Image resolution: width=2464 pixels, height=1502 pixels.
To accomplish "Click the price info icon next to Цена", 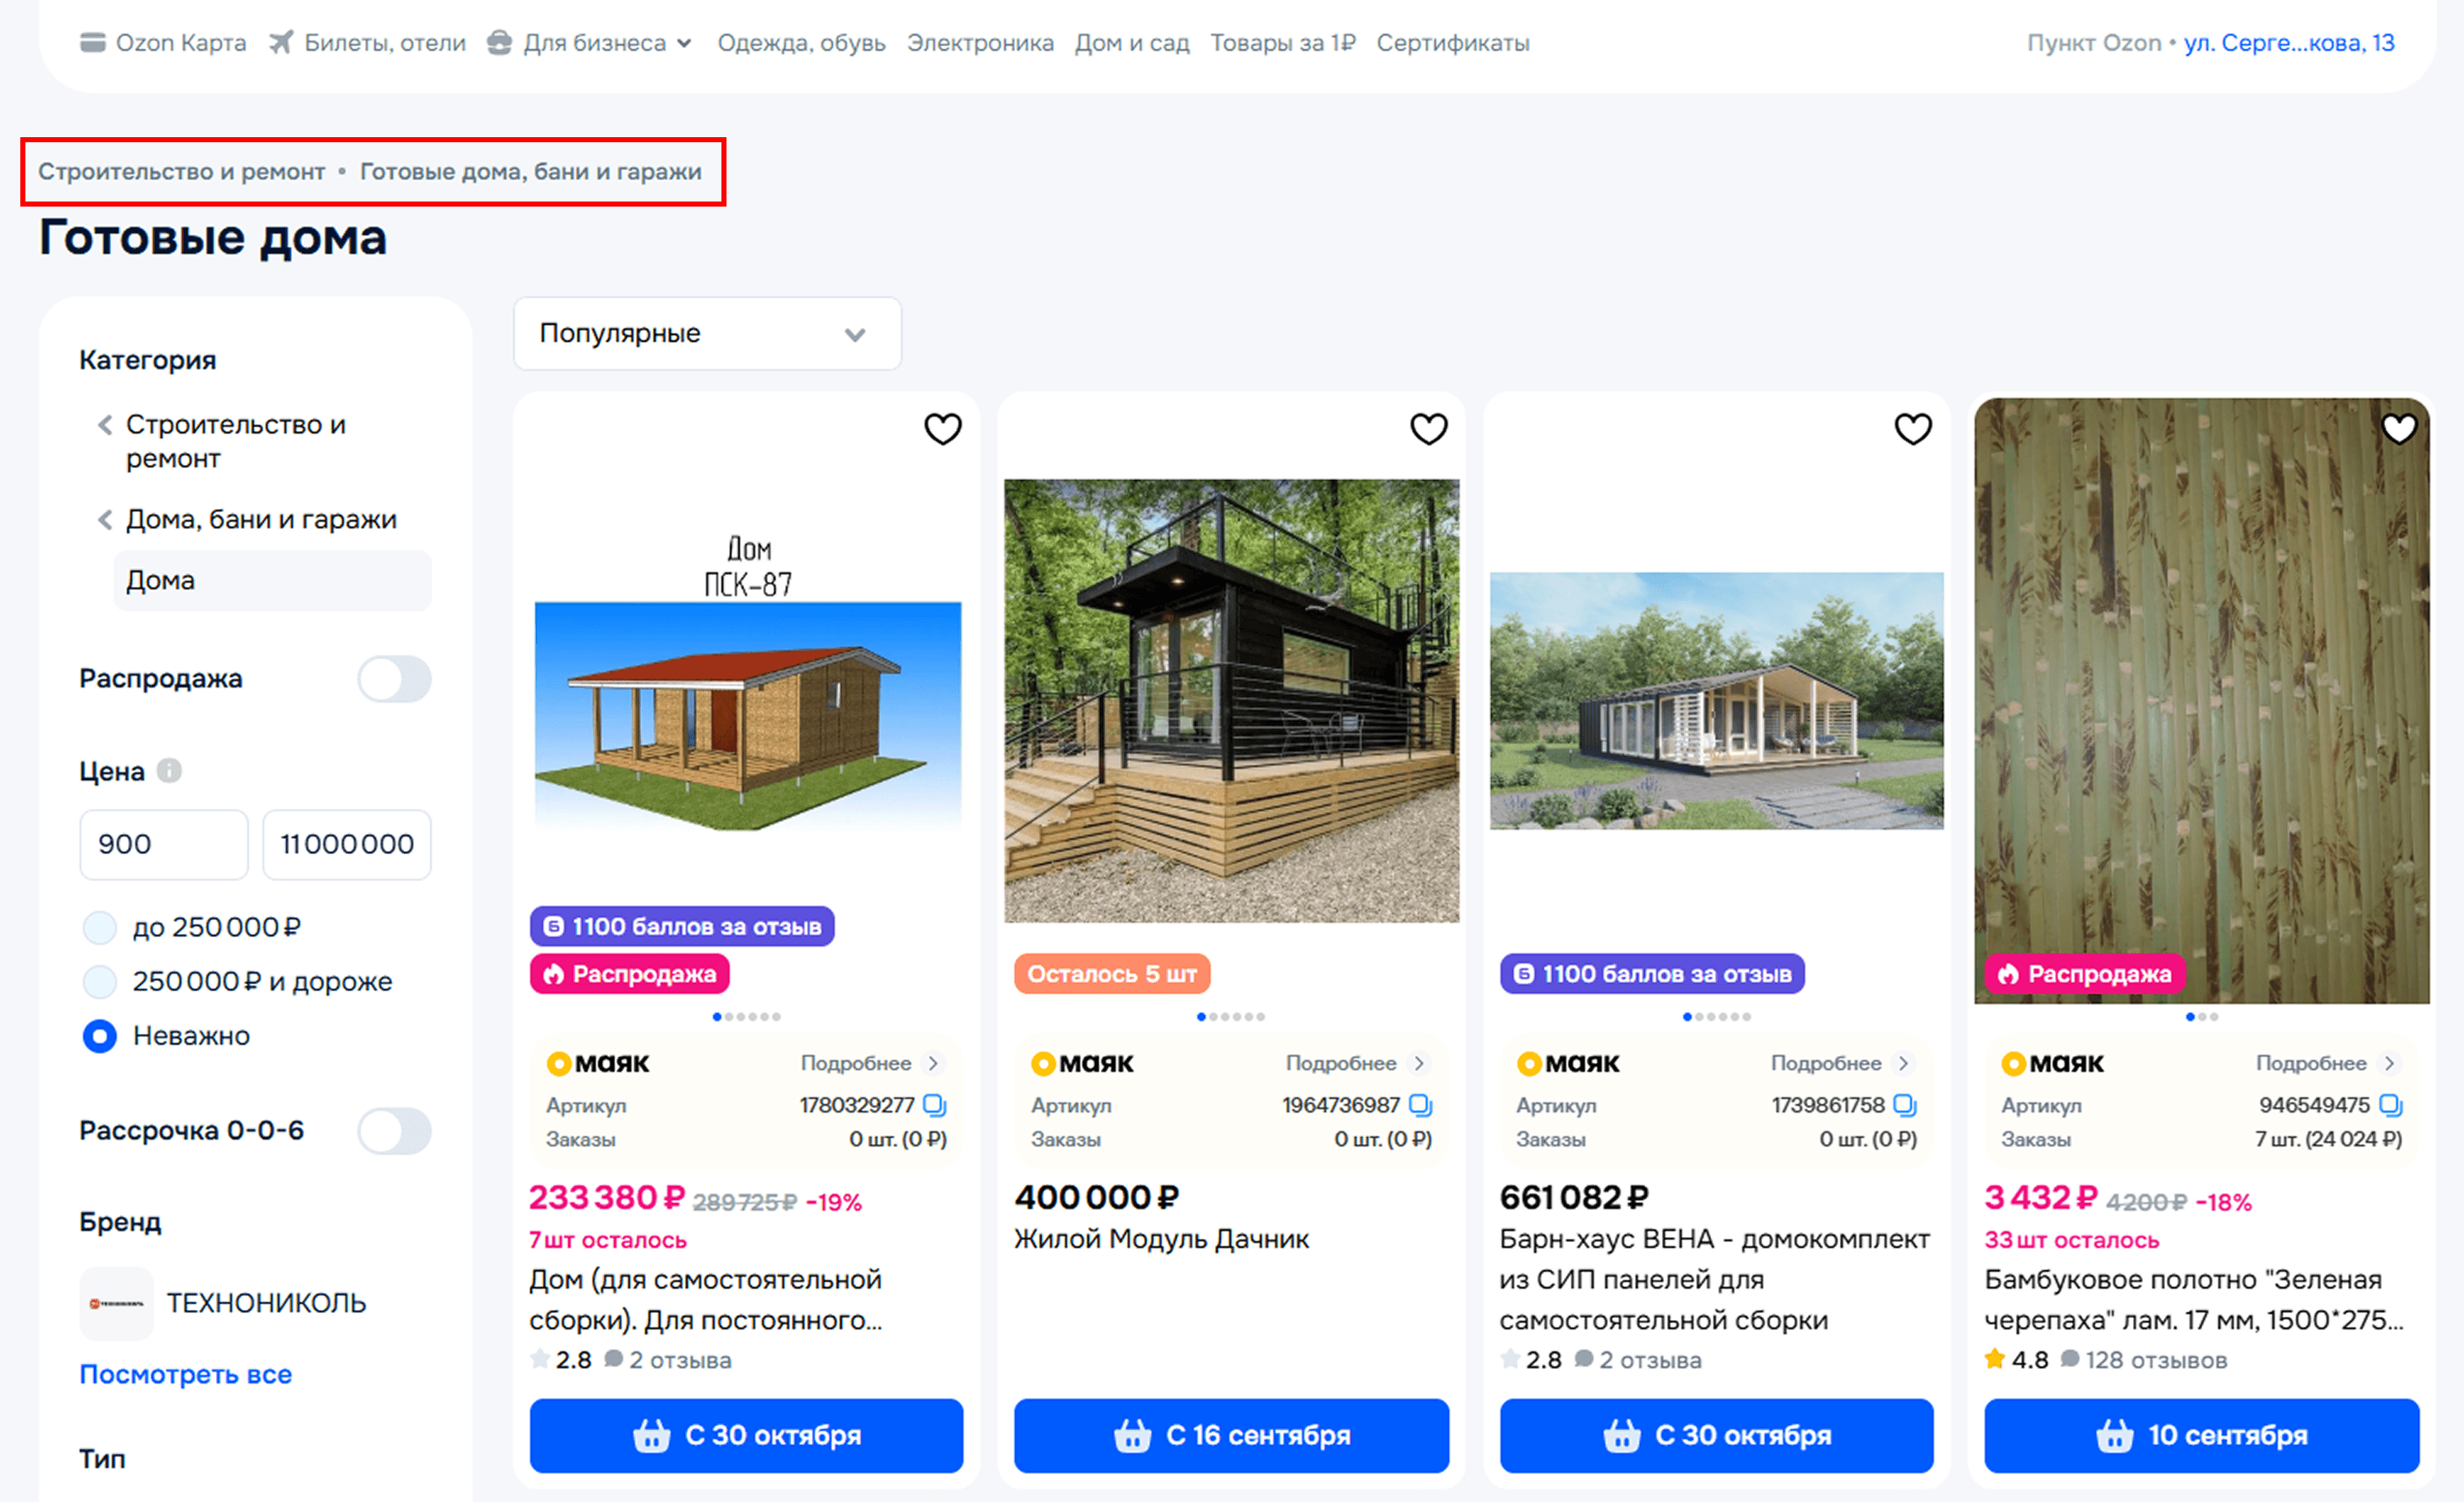I will [x=169, y=771].
